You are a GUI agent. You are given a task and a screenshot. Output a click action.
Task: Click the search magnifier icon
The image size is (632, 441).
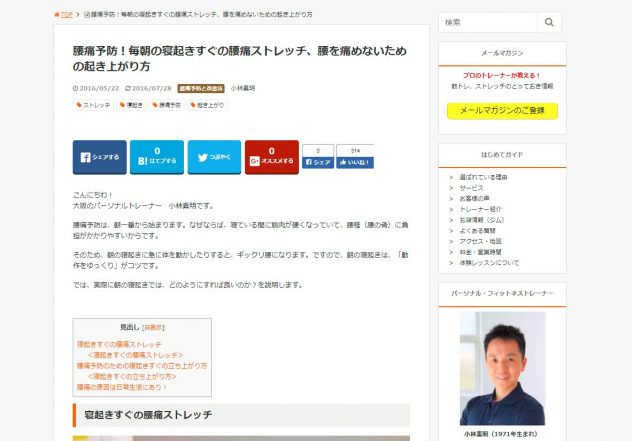tap(549, 22)
